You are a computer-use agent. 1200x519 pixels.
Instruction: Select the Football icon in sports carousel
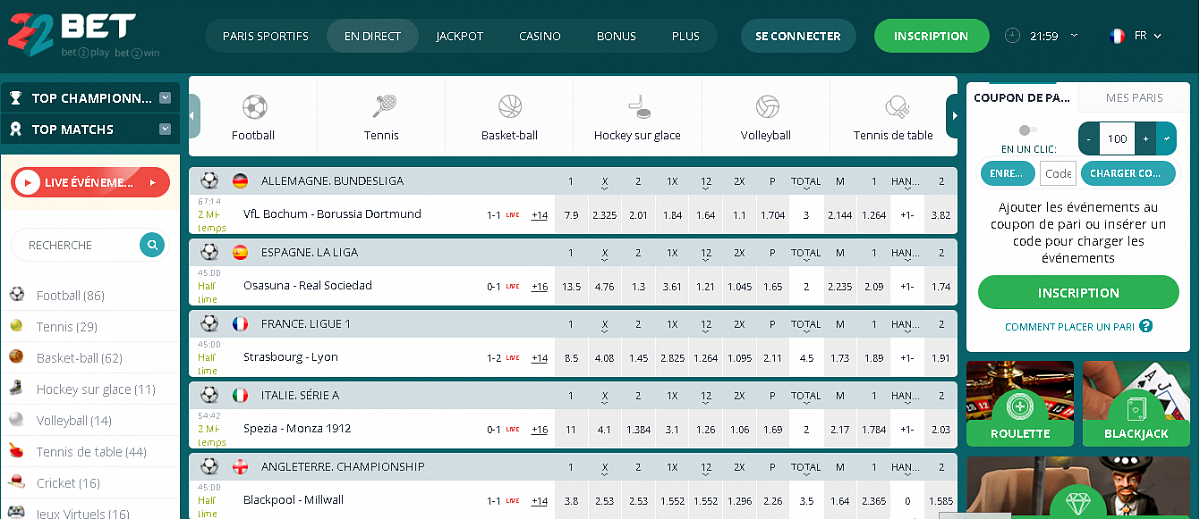pyautogui.click(x=254, y=106)
